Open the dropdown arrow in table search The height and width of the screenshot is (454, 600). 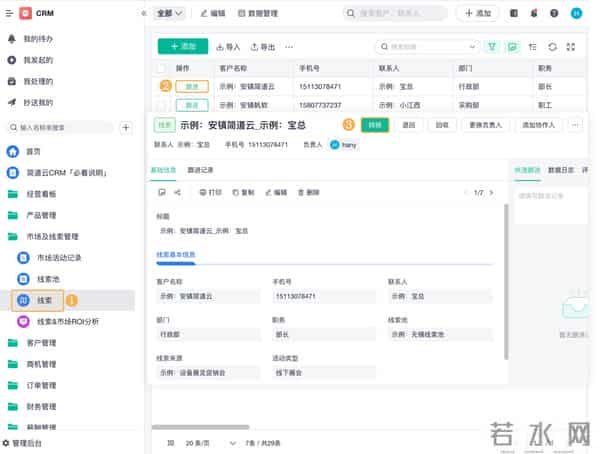coord(473,47)
